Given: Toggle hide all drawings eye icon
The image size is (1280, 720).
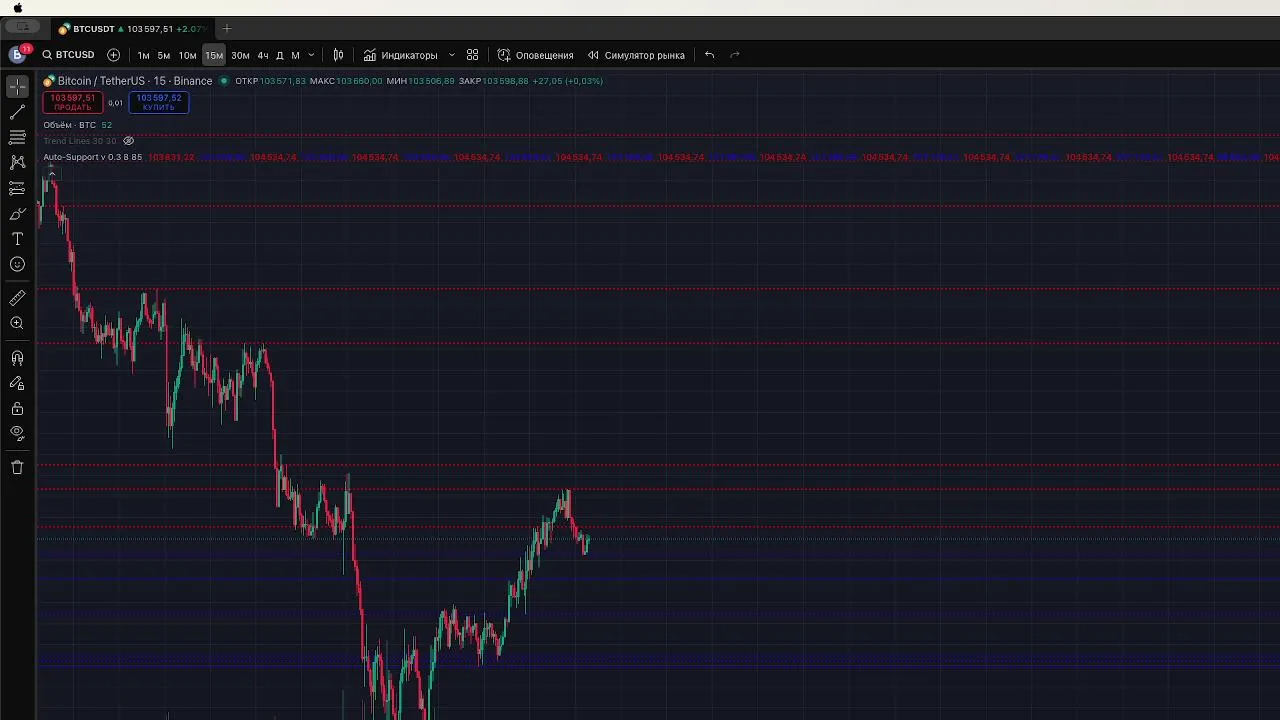Looking at the screenshot, I should (x=17, y=433).
